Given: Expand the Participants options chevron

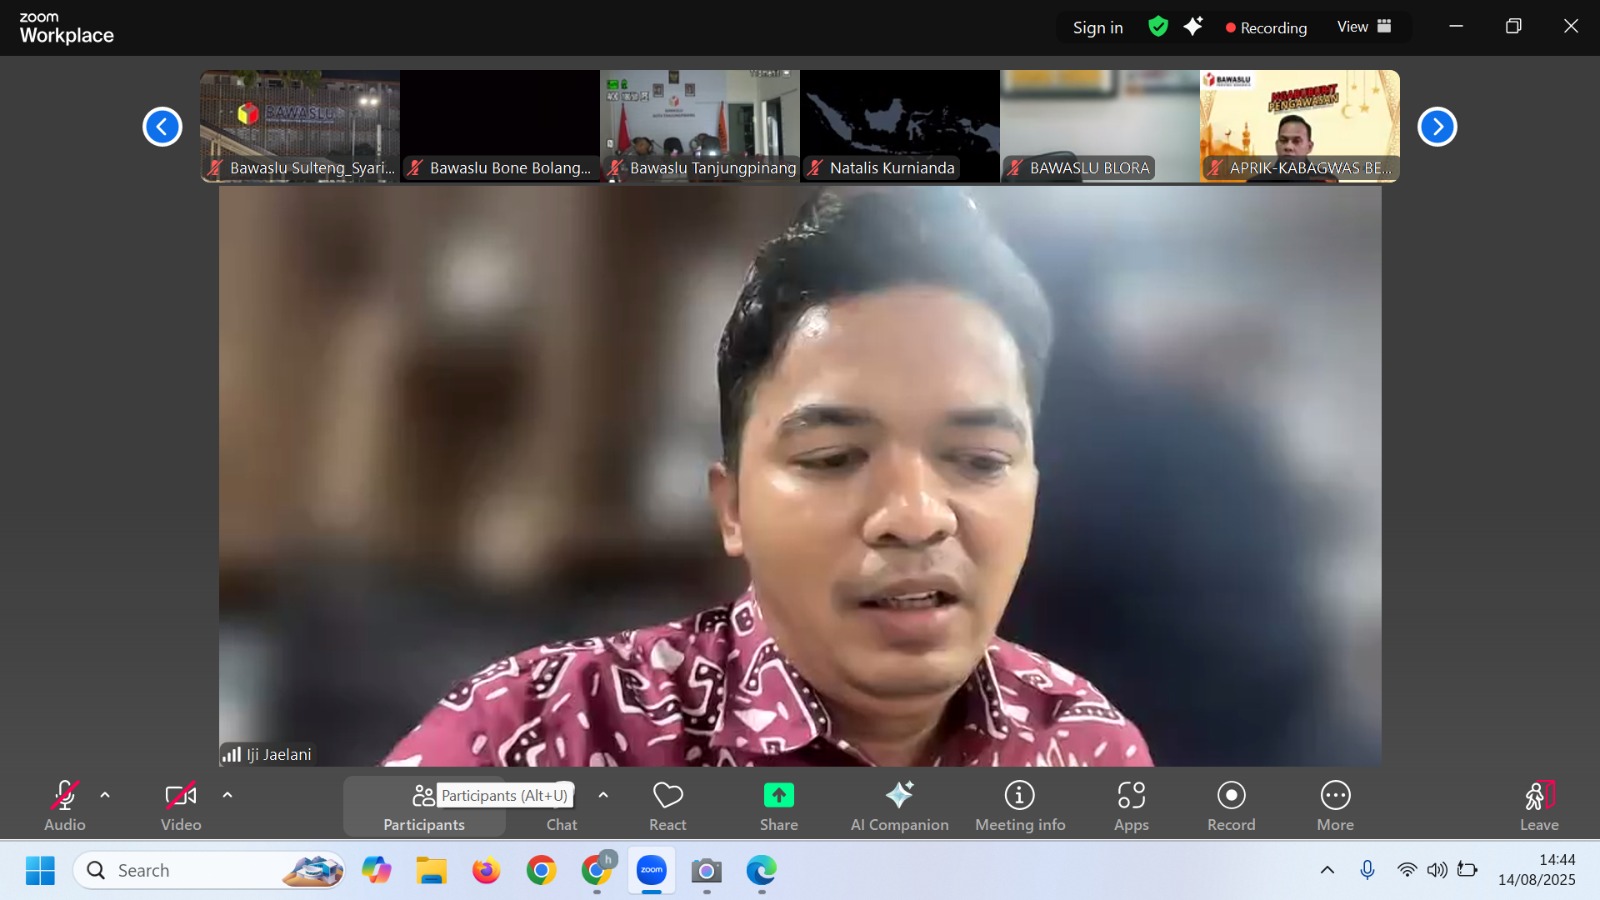Looking at the screenshot, I should 602,795.
